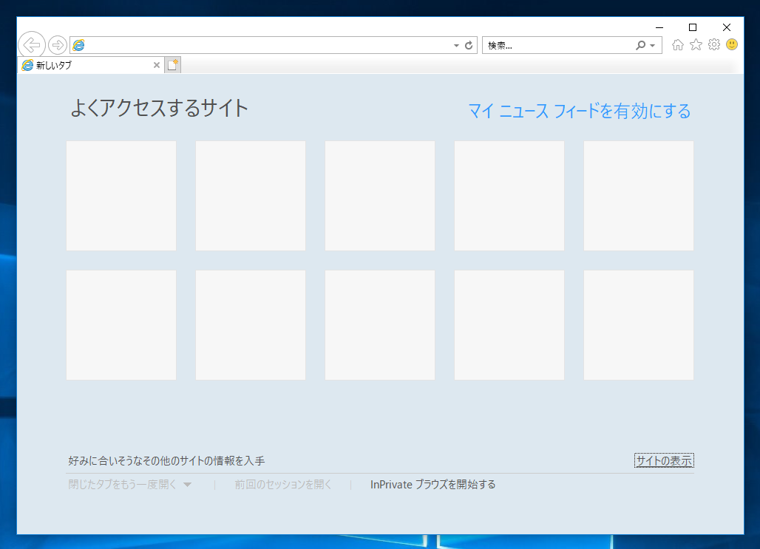Open Favorites with the star icon

696,45
